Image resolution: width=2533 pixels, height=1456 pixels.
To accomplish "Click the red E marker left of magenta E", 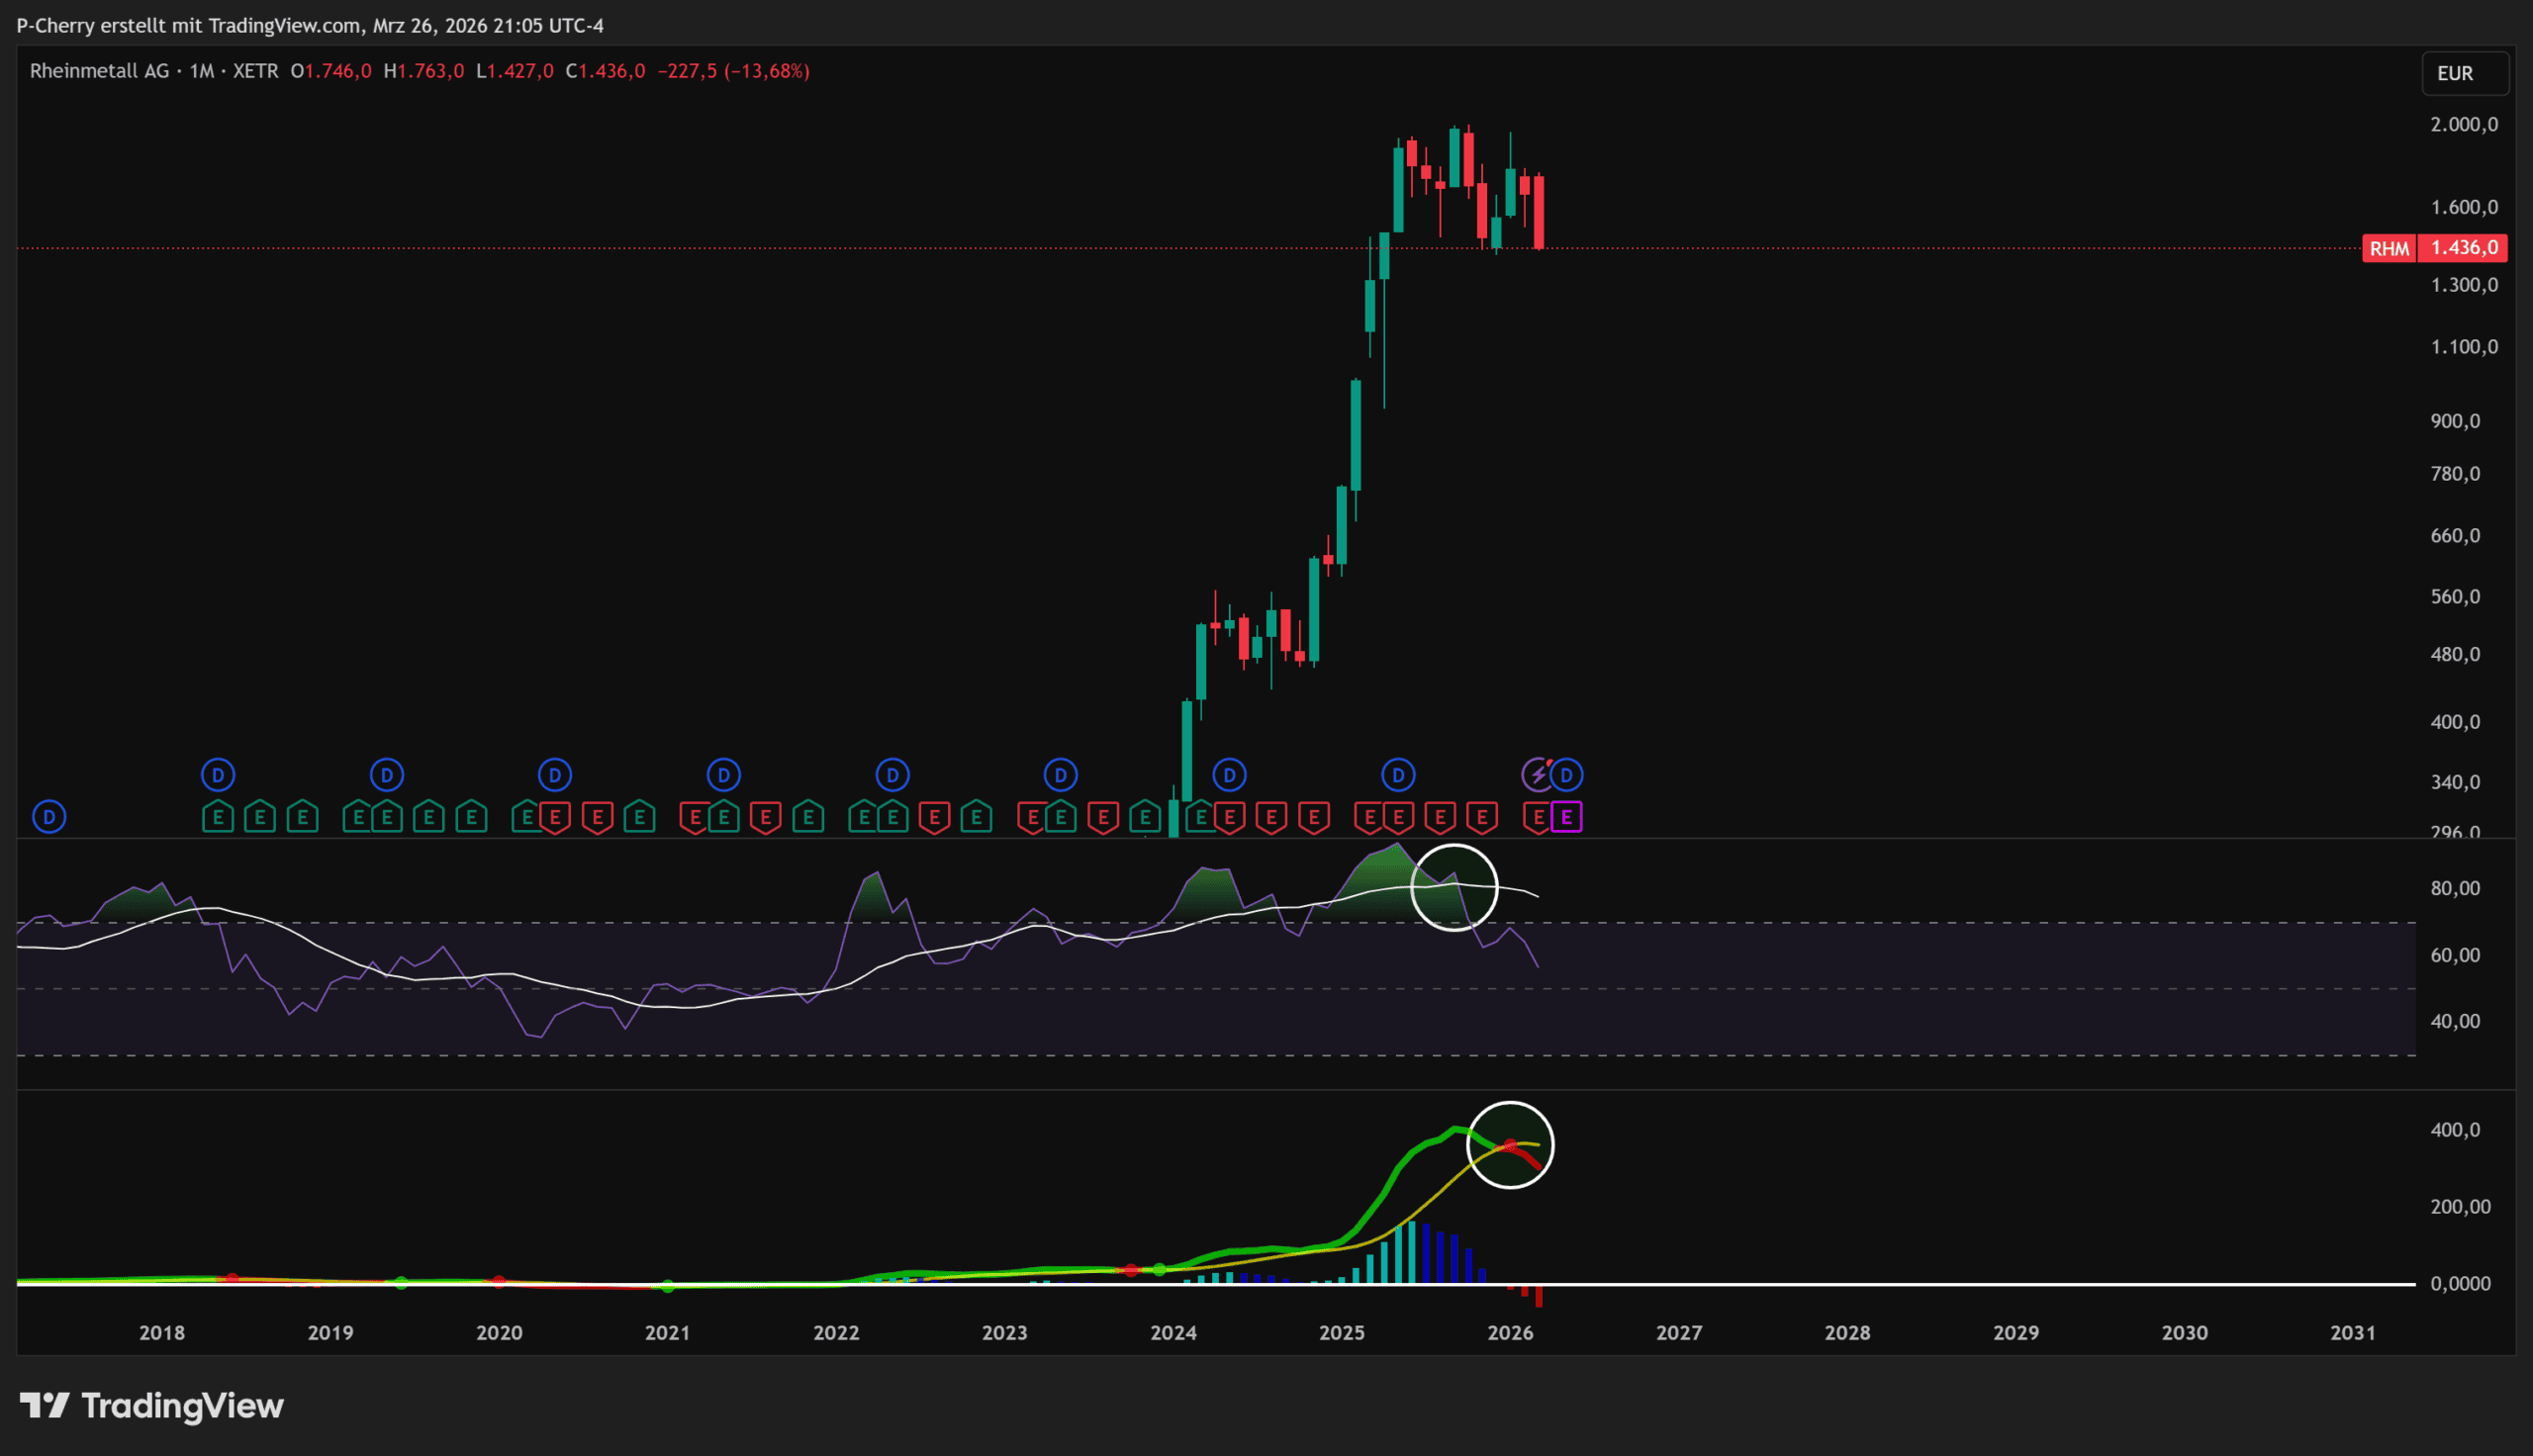I will [1537, 818].
